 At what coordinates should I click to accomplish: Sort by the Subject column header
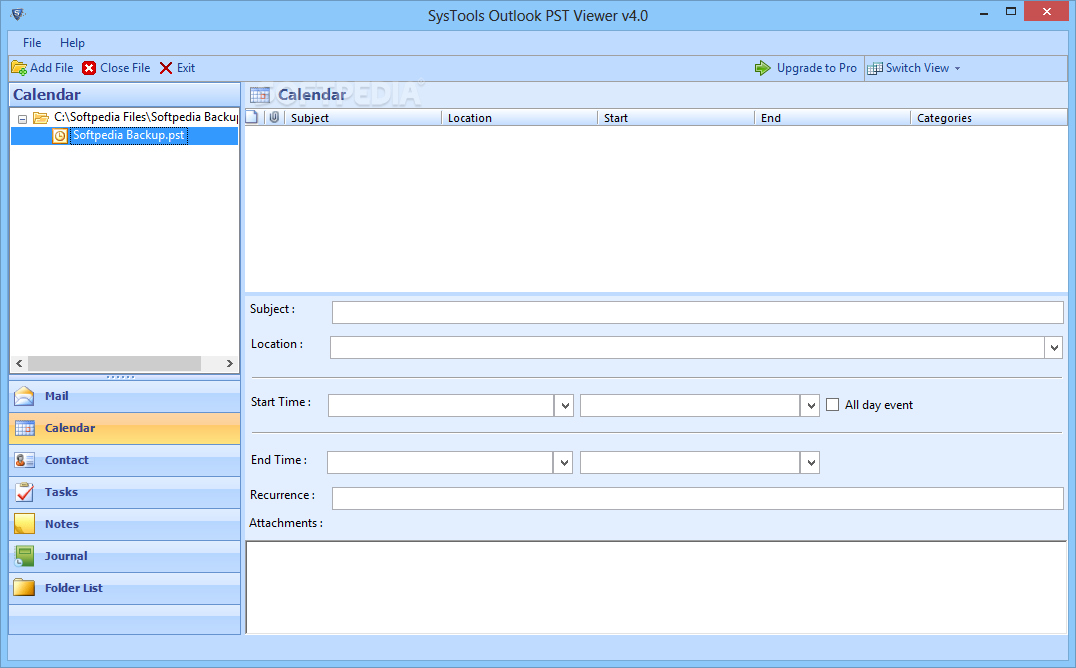pyautogui.click(x=362, y=118)
